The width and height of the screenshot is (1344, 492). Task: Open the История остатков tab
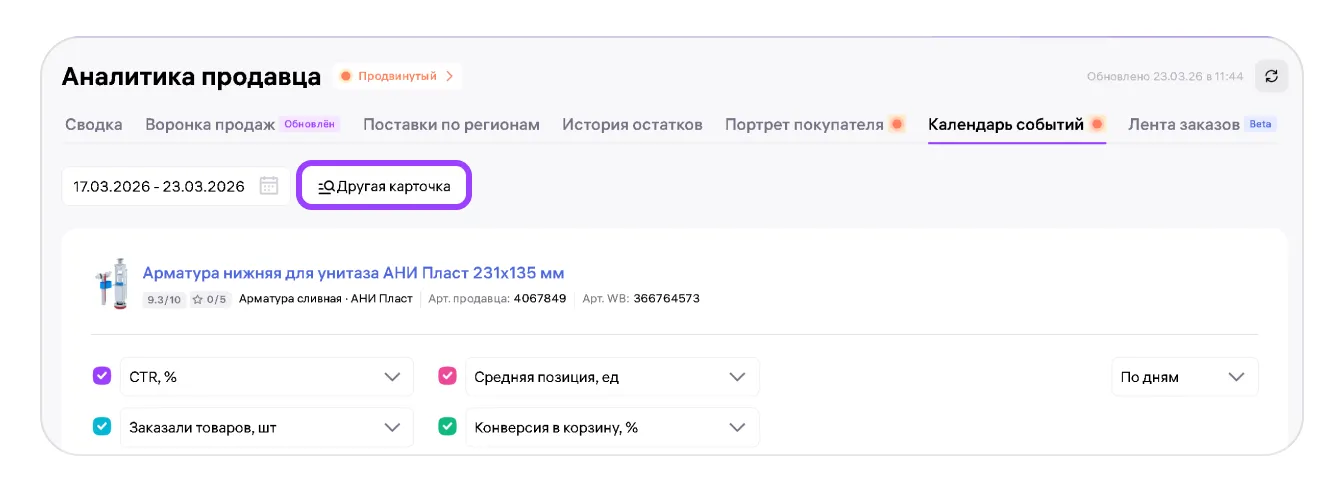632,125
